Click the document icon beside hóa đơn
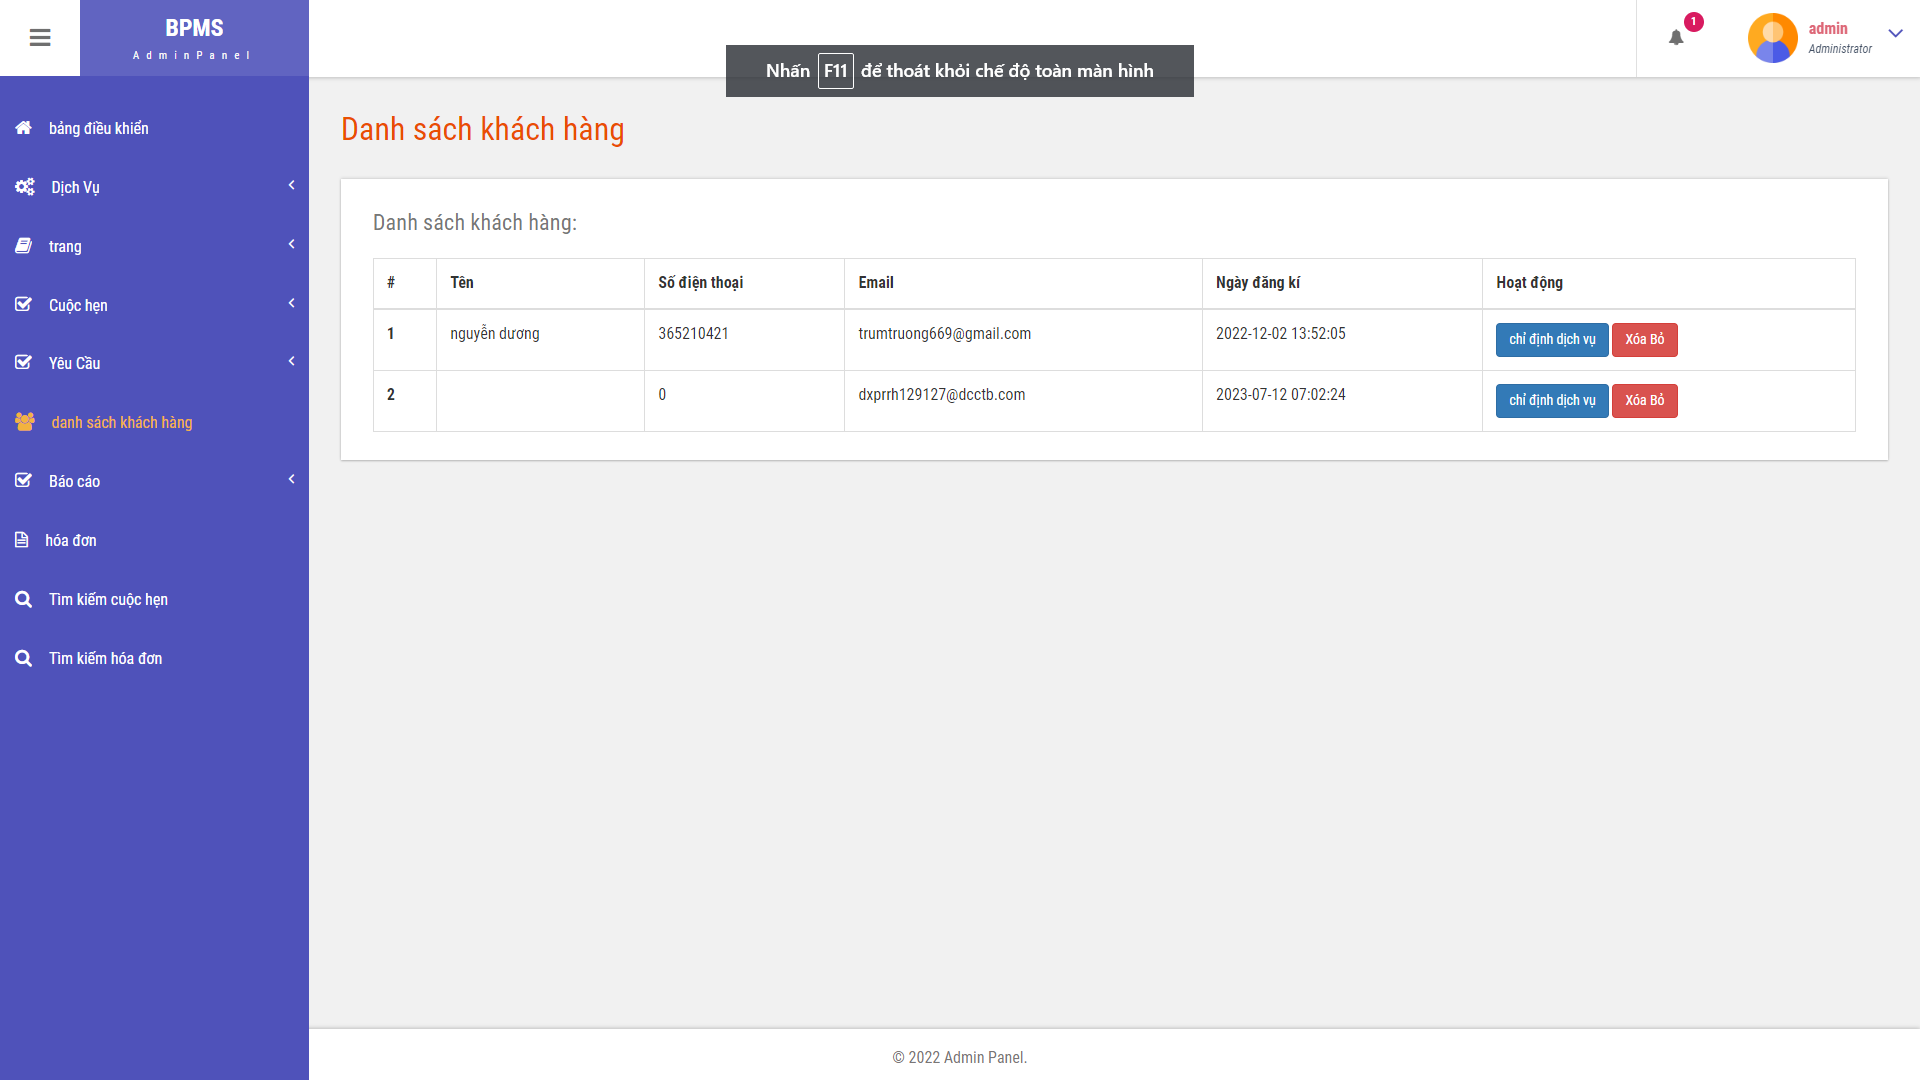 pos(22,540)
